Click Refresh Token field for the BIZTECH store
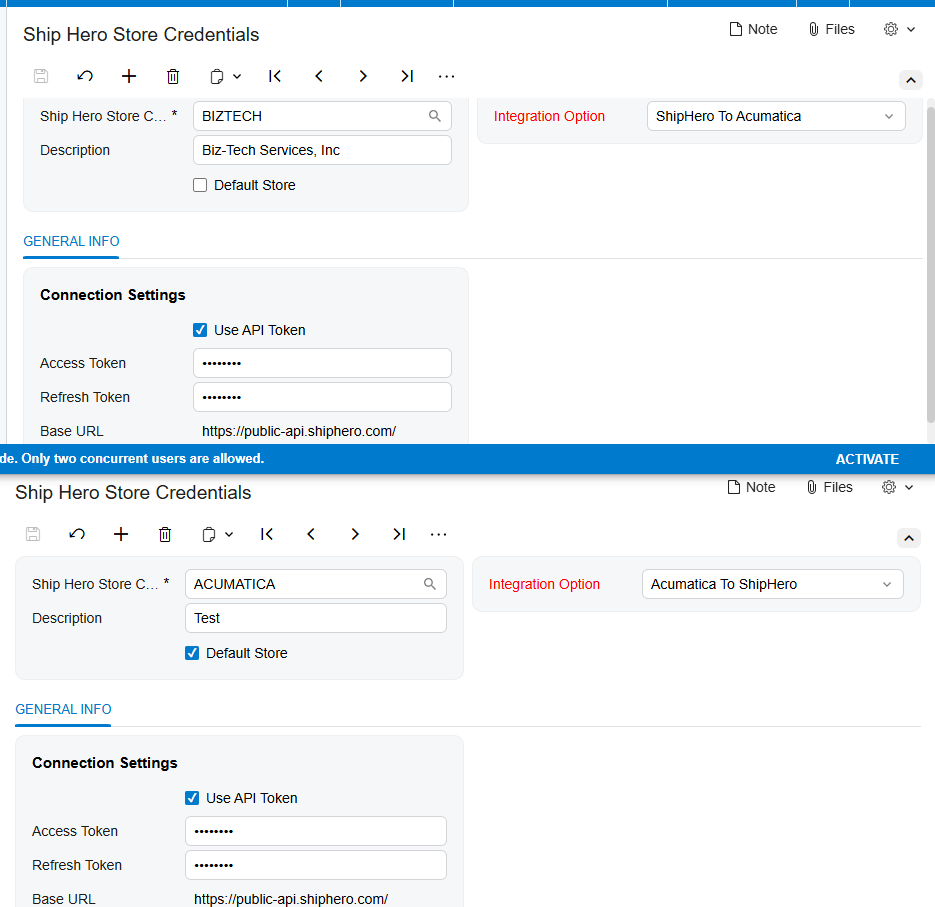The width and height of the screenshot is (935, 907). point(322,397)
